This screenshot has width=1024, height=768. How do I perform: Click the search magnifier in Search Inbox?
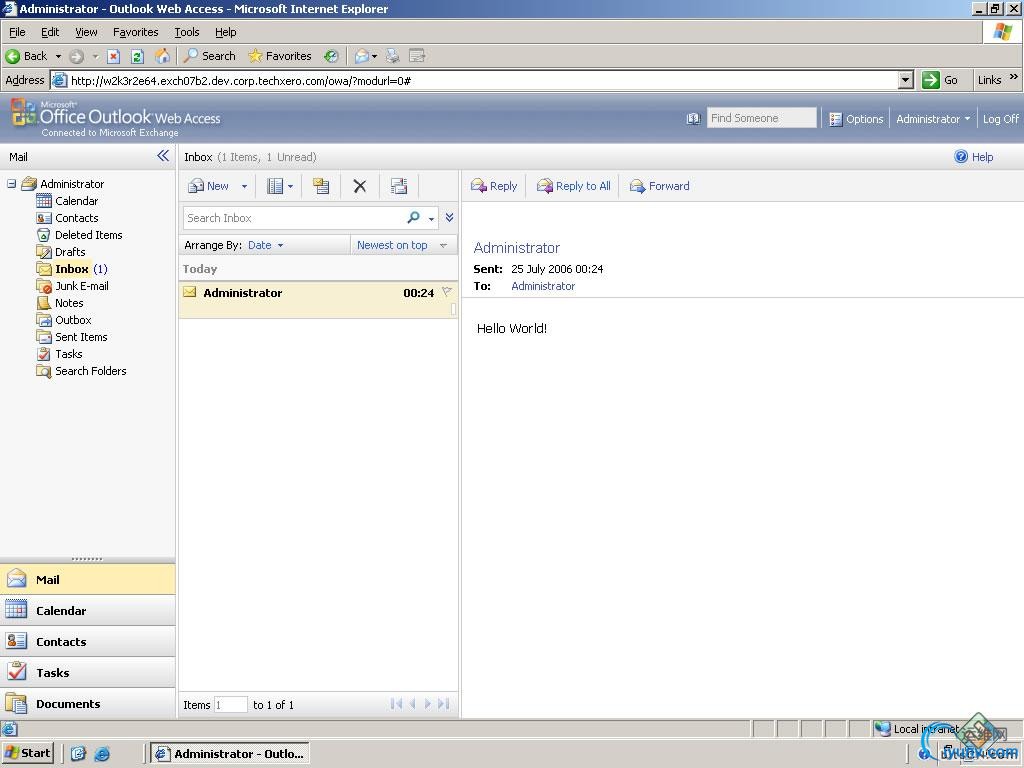pyautogui.click(x=413, y=217)
